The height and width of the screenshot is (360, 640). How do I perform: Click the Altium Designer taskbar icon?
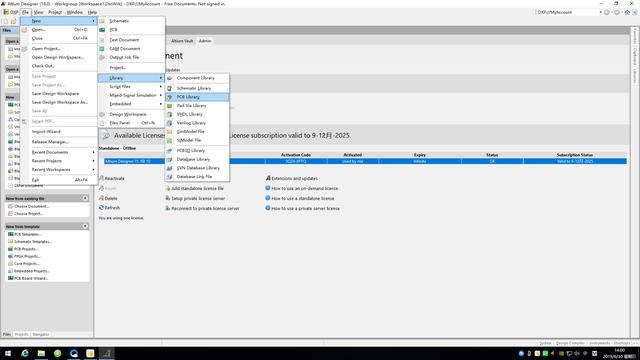107,353
